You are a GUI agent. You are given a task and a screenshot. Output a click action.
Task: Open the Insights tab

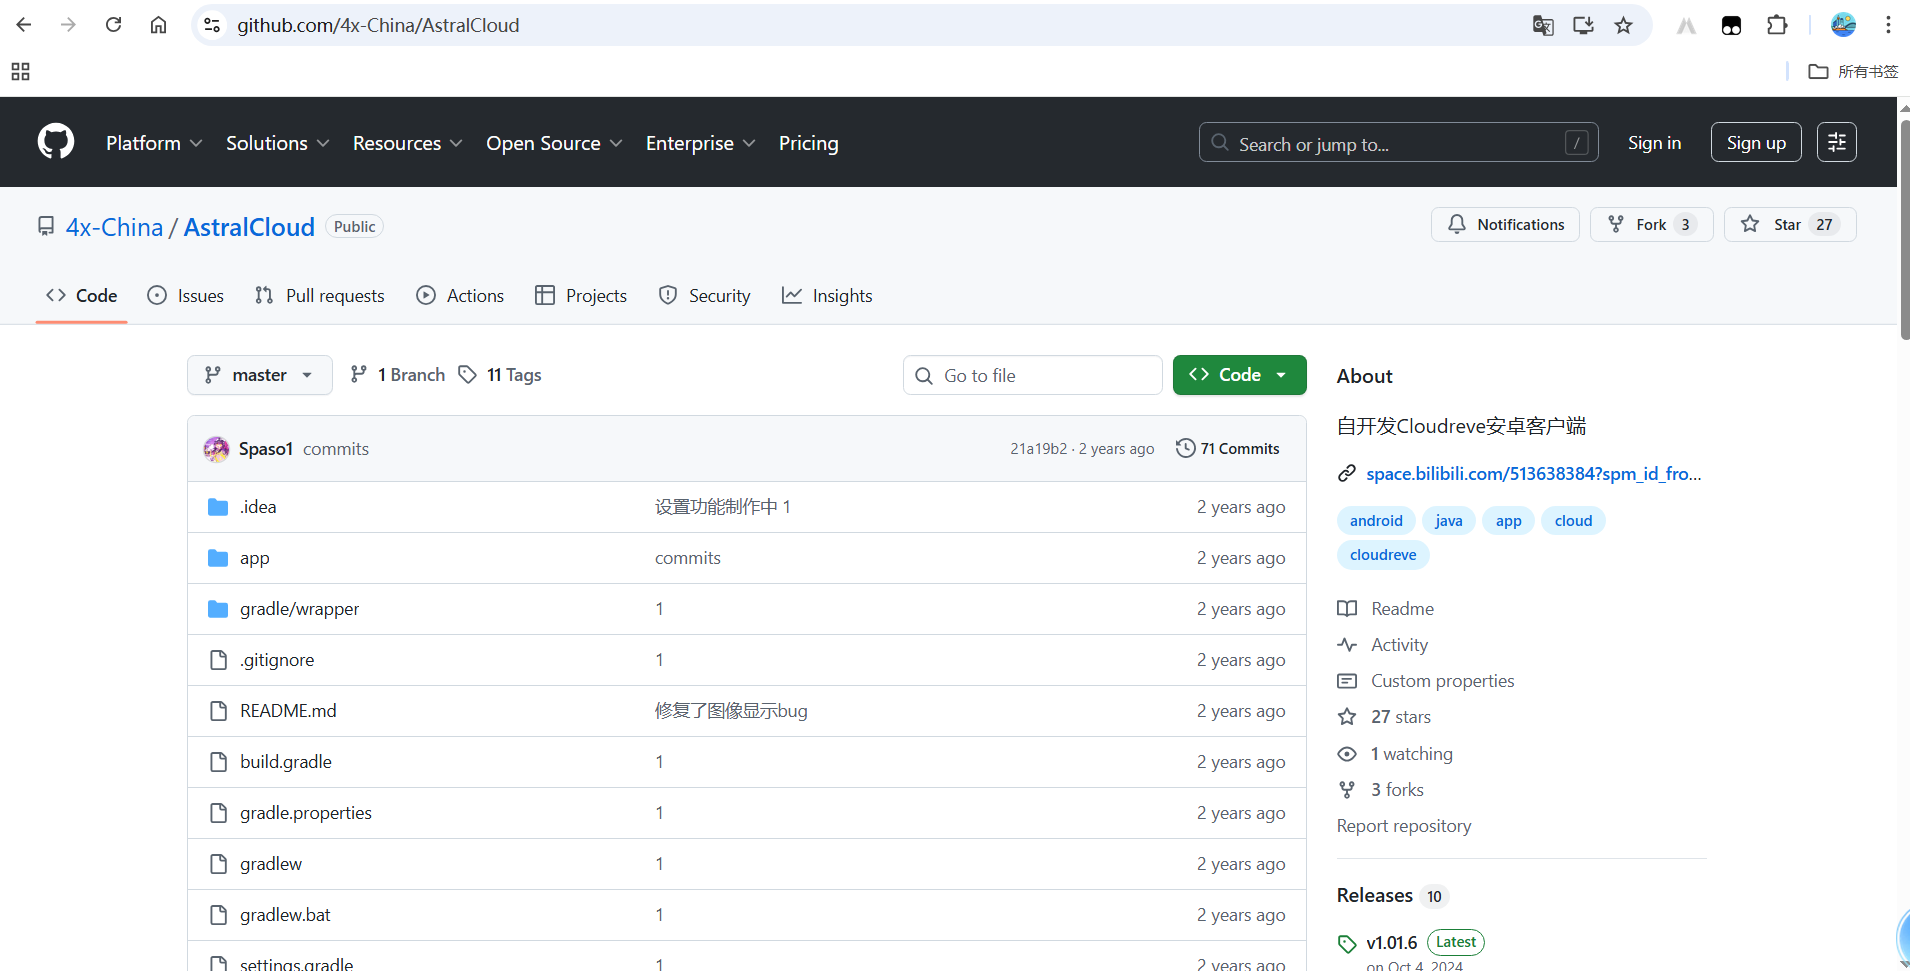tap(827, 295)
